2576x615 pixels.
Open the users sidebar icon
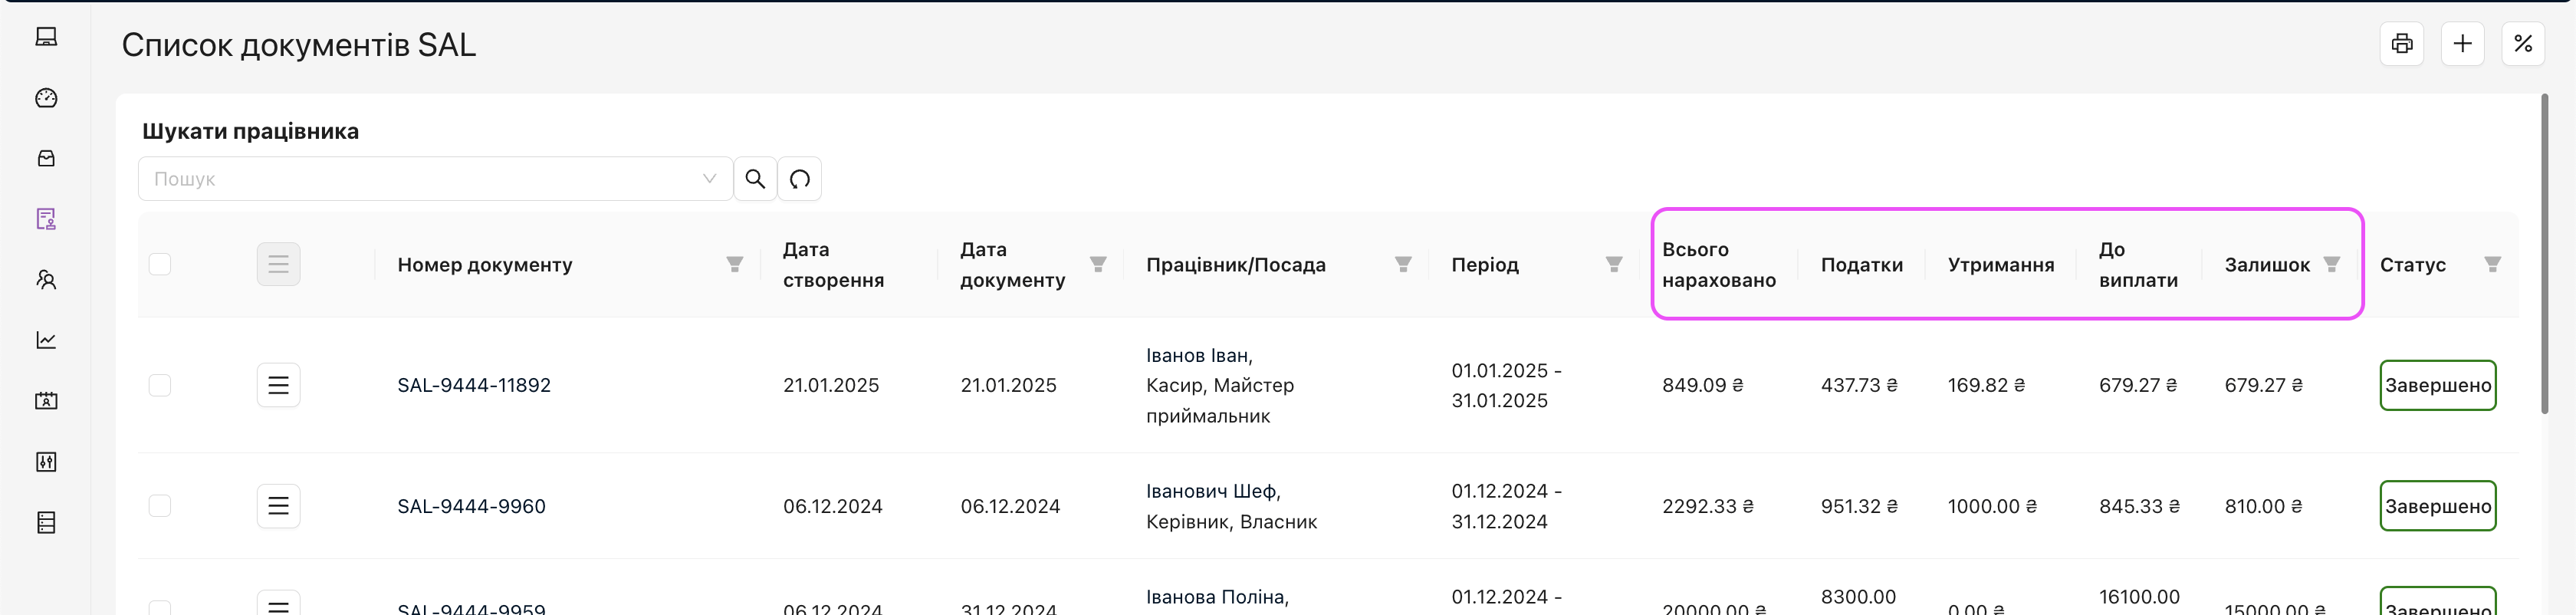(x=46, y=280)
